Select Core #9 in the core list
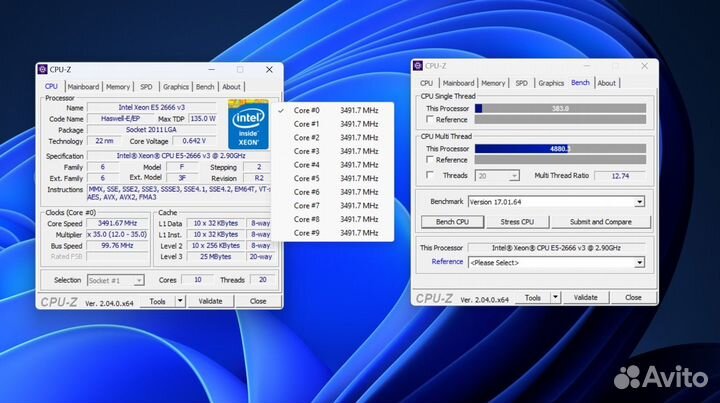 (x=332, y=233)
